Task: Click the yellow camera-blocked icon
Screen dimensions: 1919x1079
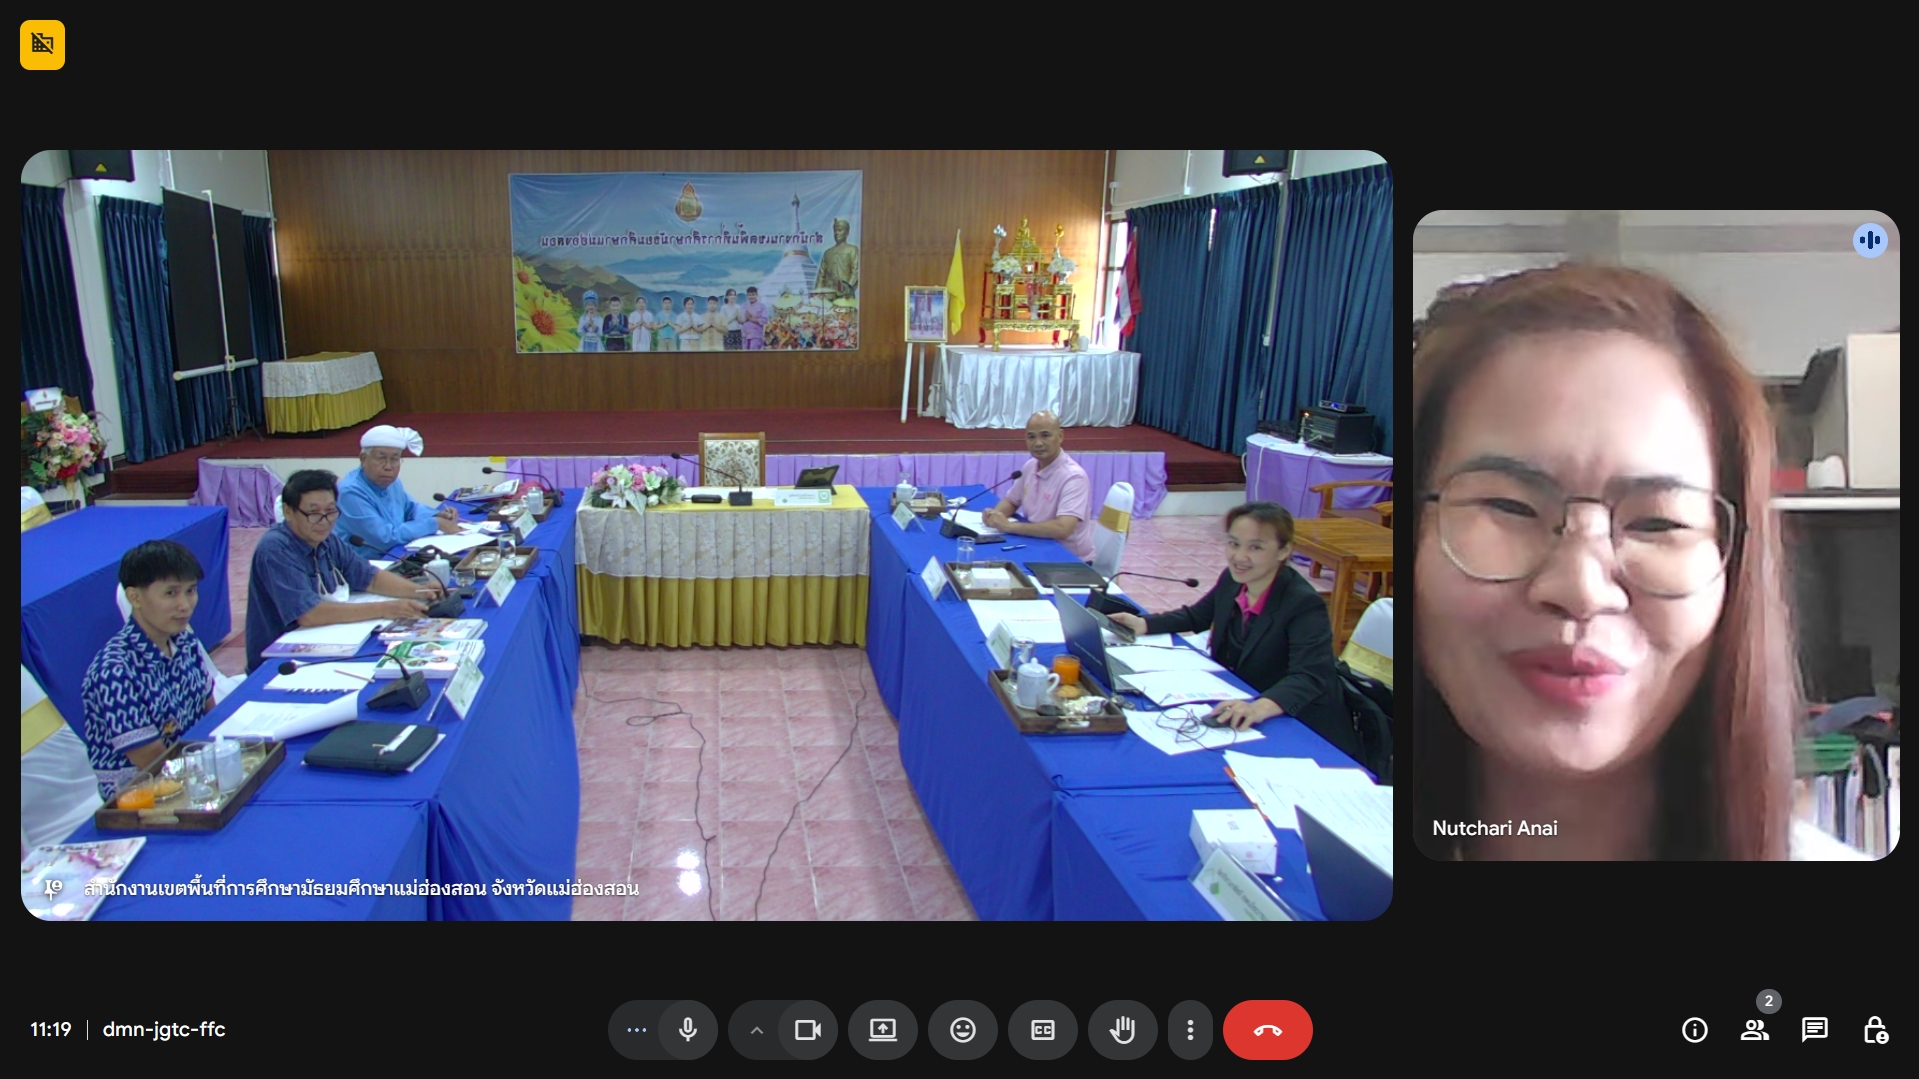Action: 42,45
